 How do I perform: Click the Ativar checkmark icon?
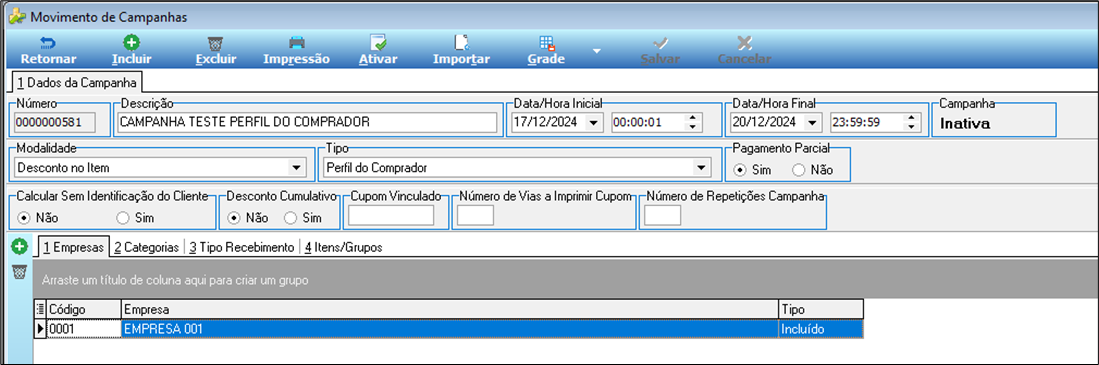coord(378,43)
